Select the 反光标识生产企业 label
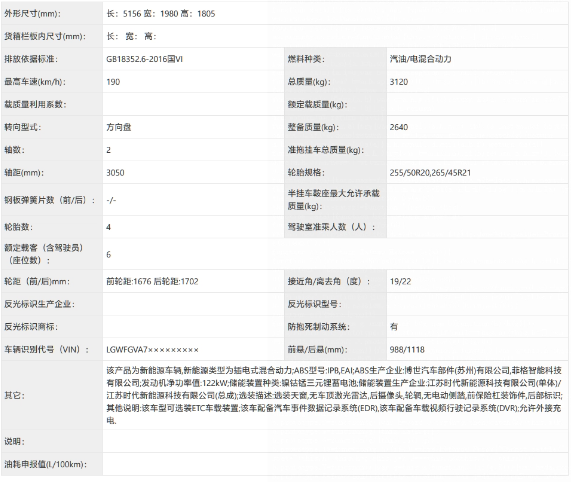 click(x=39, y=304)
